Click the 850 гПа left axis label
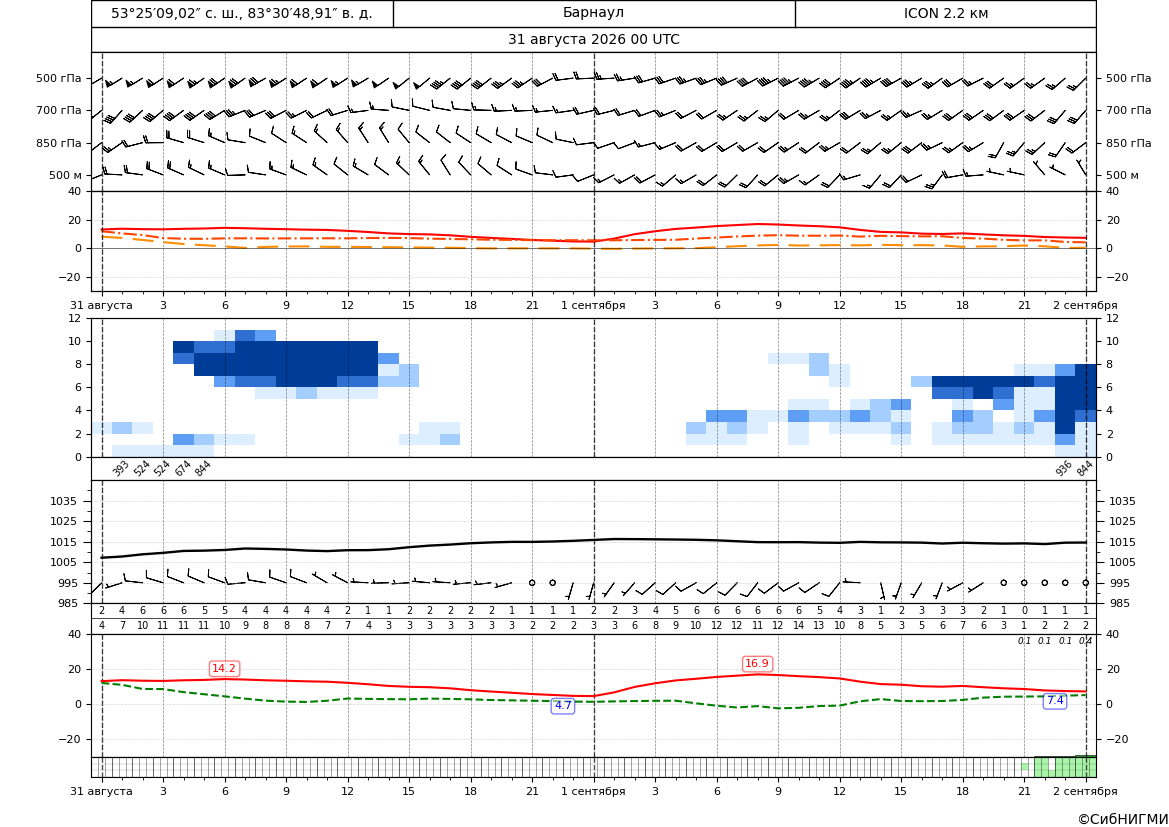The image size is (1169, 827). point(59,143)
